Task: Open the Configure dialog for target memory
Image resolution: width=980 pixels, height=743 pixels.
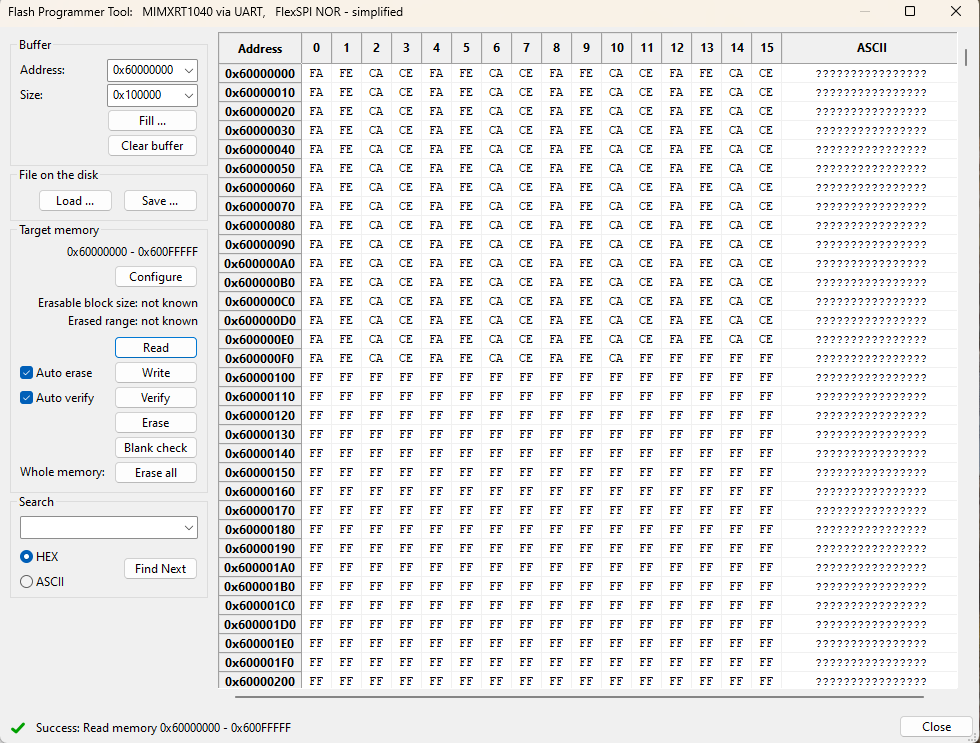Action: (155, 276)
